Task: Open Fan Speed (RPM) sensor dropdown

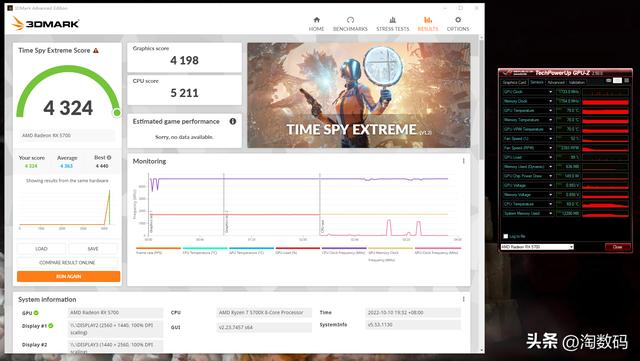Action: [x=550, y=148]
